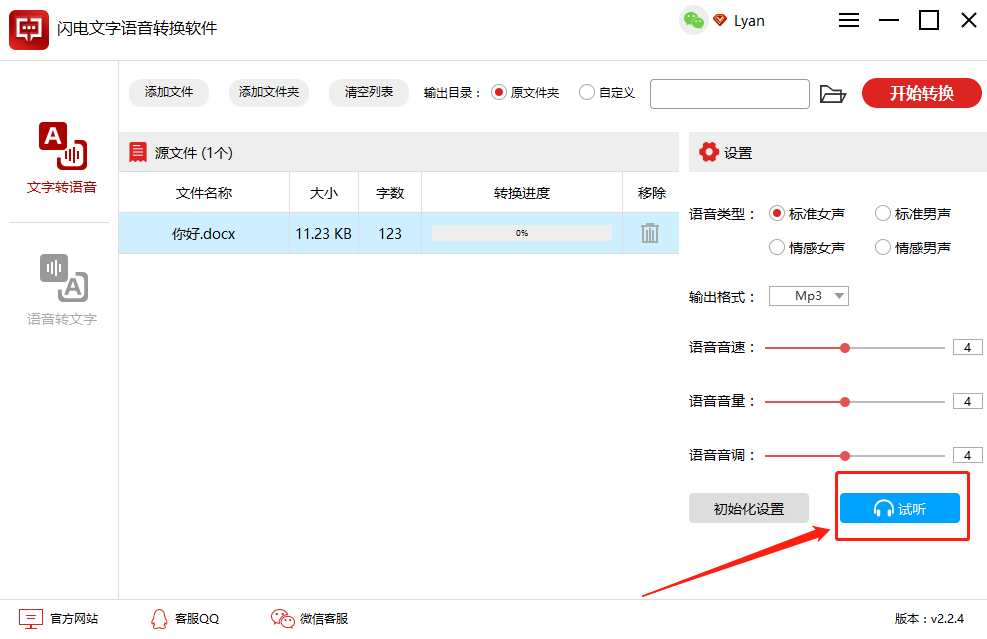This screenshot has width=987, height=639.
Task: Click the 语音音速 value box
Action: (x=967, y=348)
